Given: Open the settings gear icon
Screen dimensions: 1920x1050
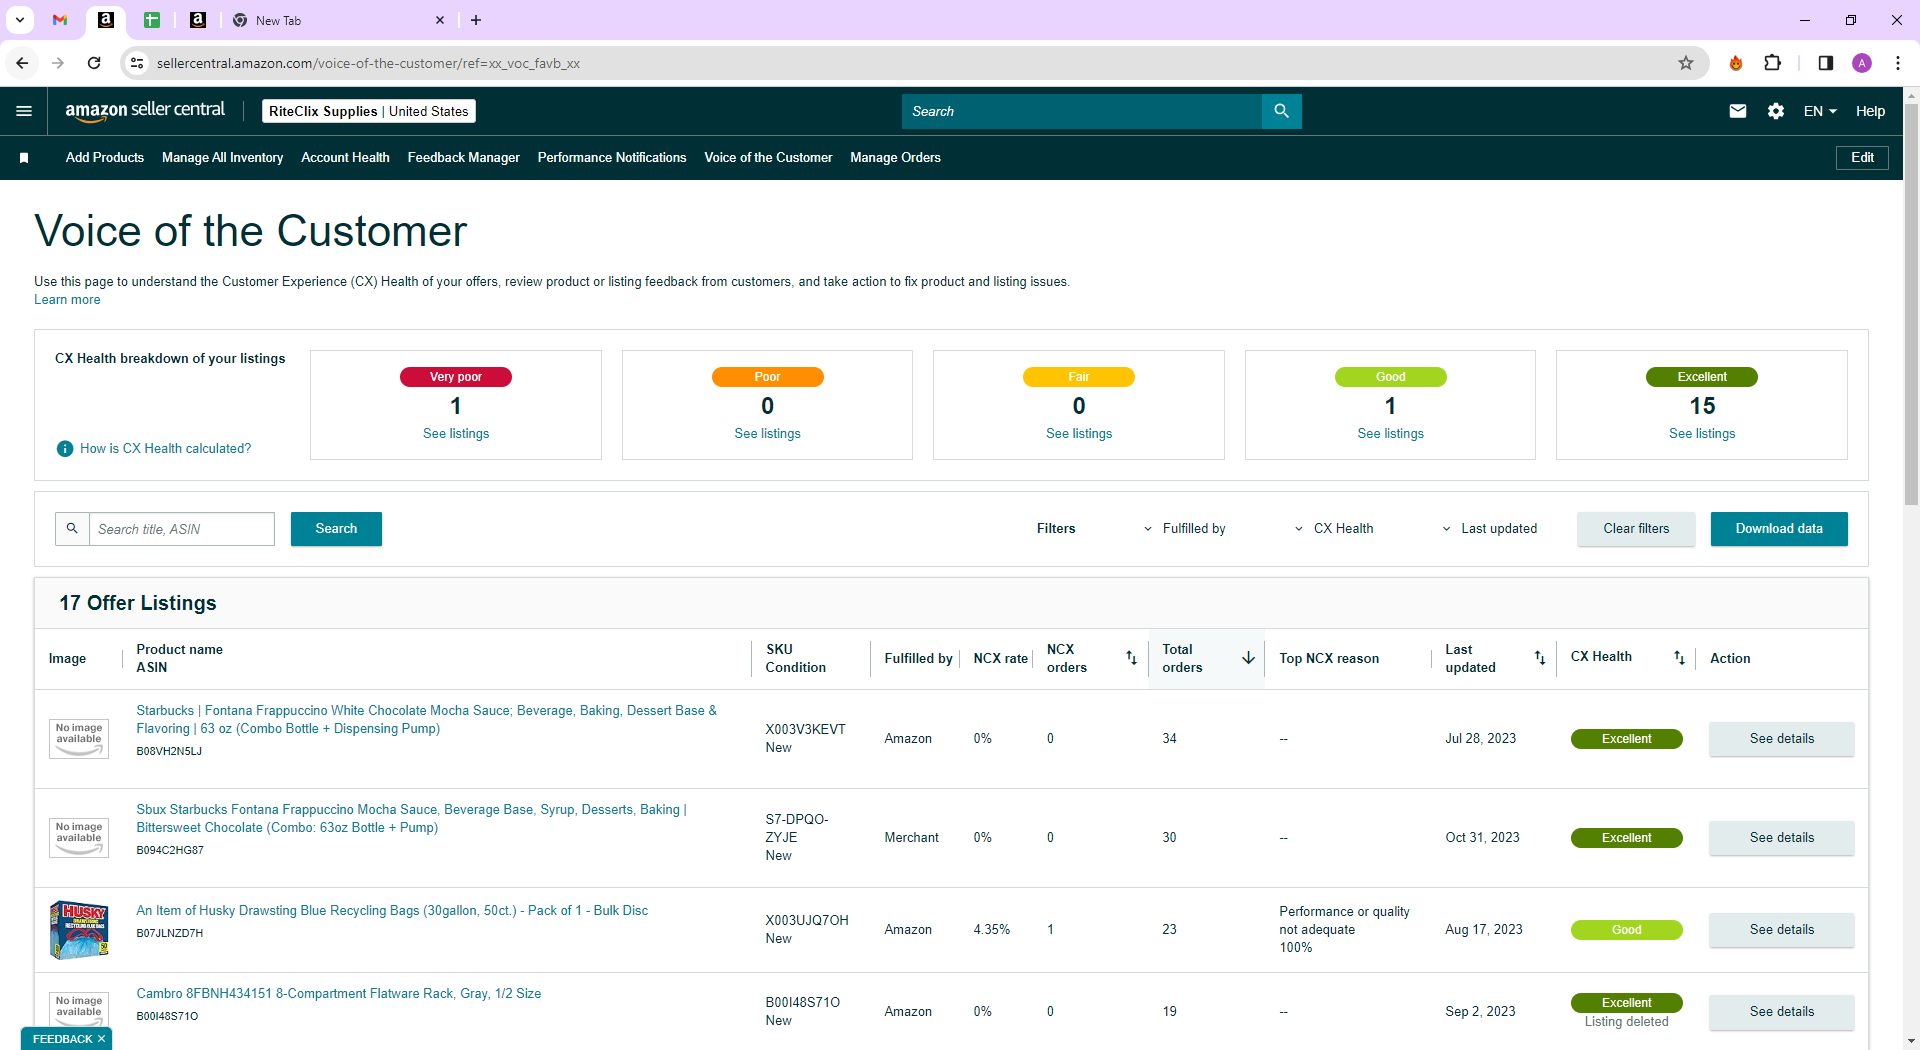Looking at the screenshot, I should point(1776,111).
